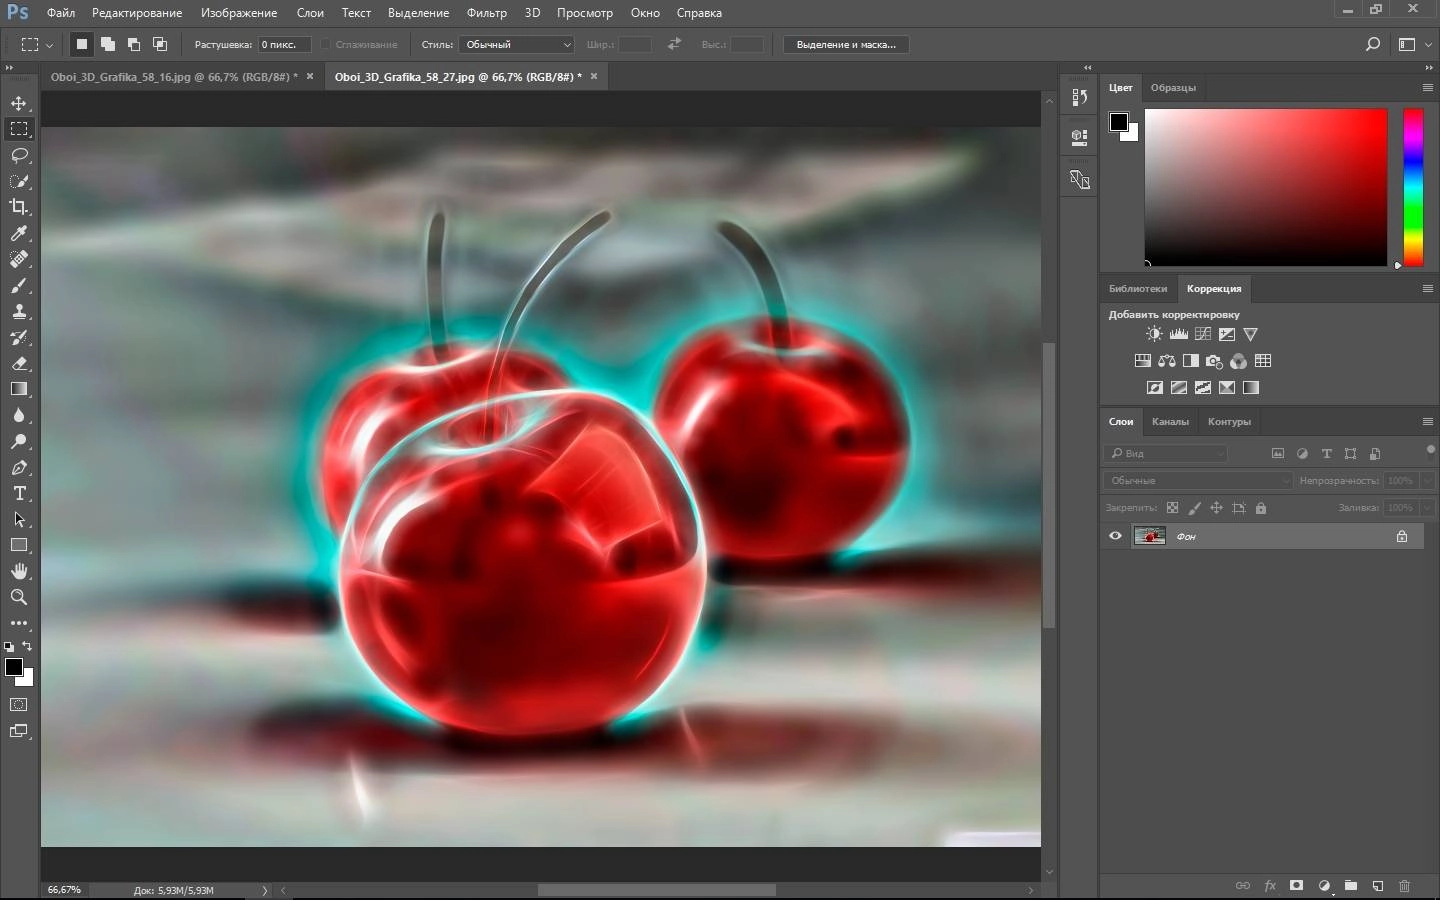
Task: Open the Фильтр menu
Action: coord(487,13)
